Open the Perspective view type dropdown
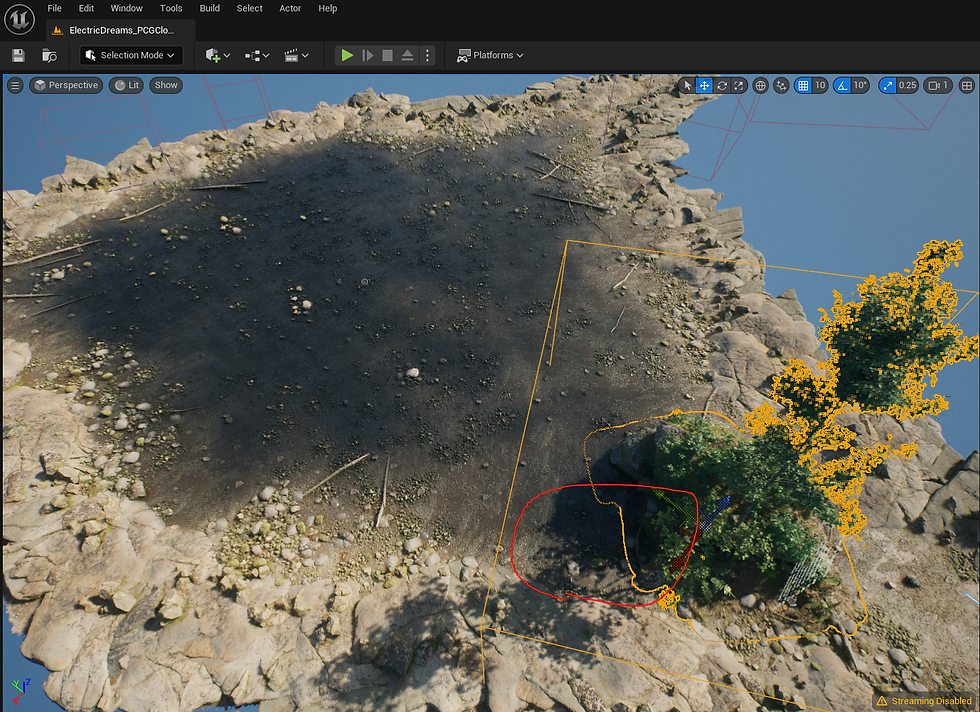This screenshot has height=712, width=980. (x=66, y=85)
